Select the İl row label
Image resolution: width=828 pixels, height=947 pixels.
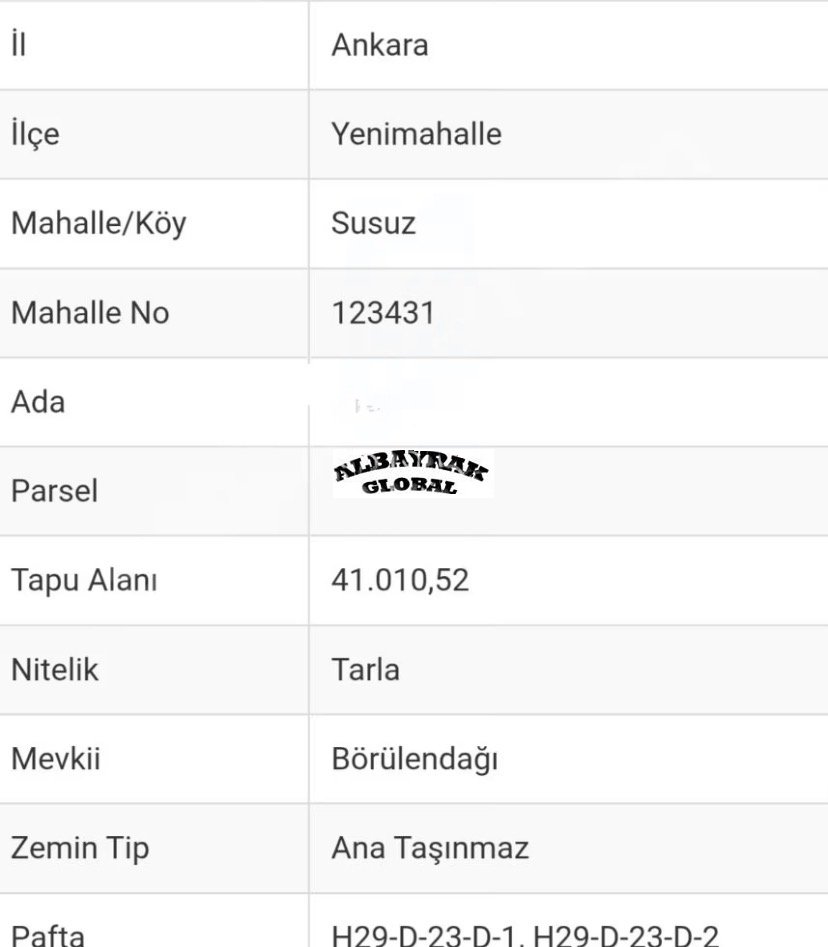[x=18, y=45]
